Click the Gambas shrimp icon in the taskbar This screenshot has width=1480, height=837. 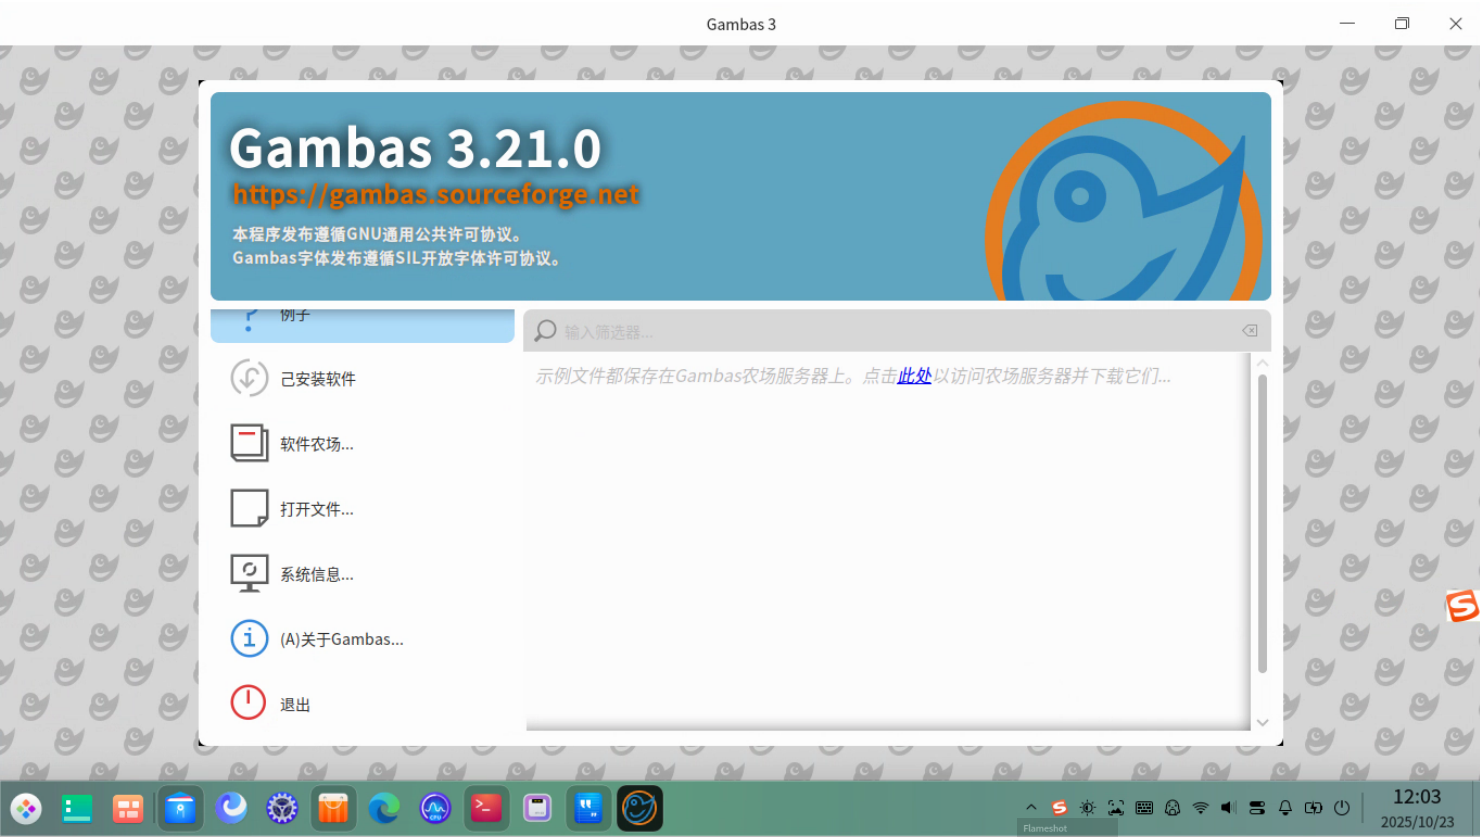coord(639,808)
